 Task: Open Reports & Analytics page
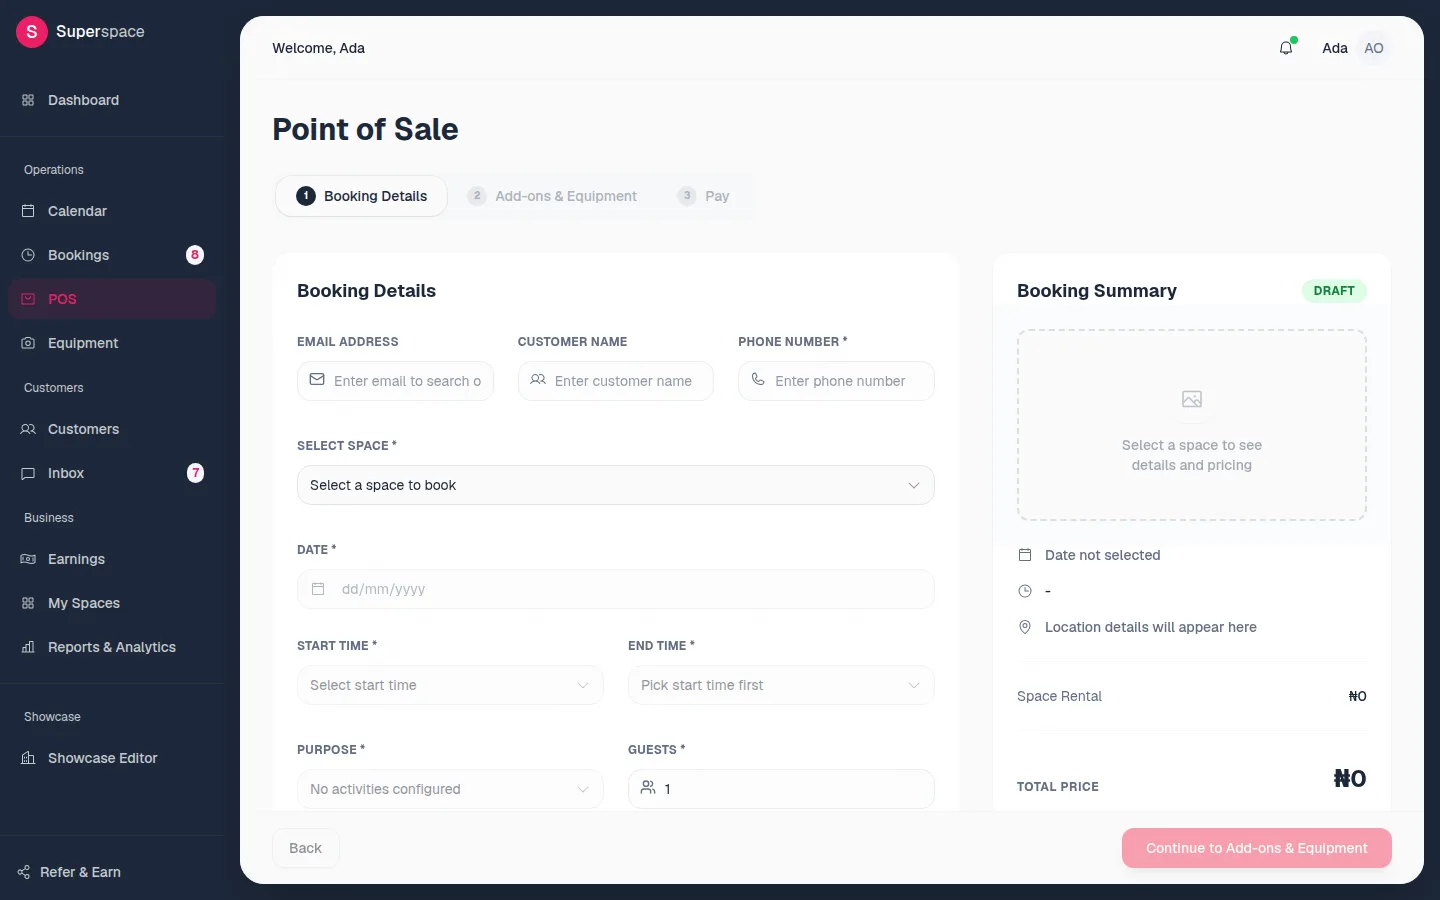click(112, 647)
